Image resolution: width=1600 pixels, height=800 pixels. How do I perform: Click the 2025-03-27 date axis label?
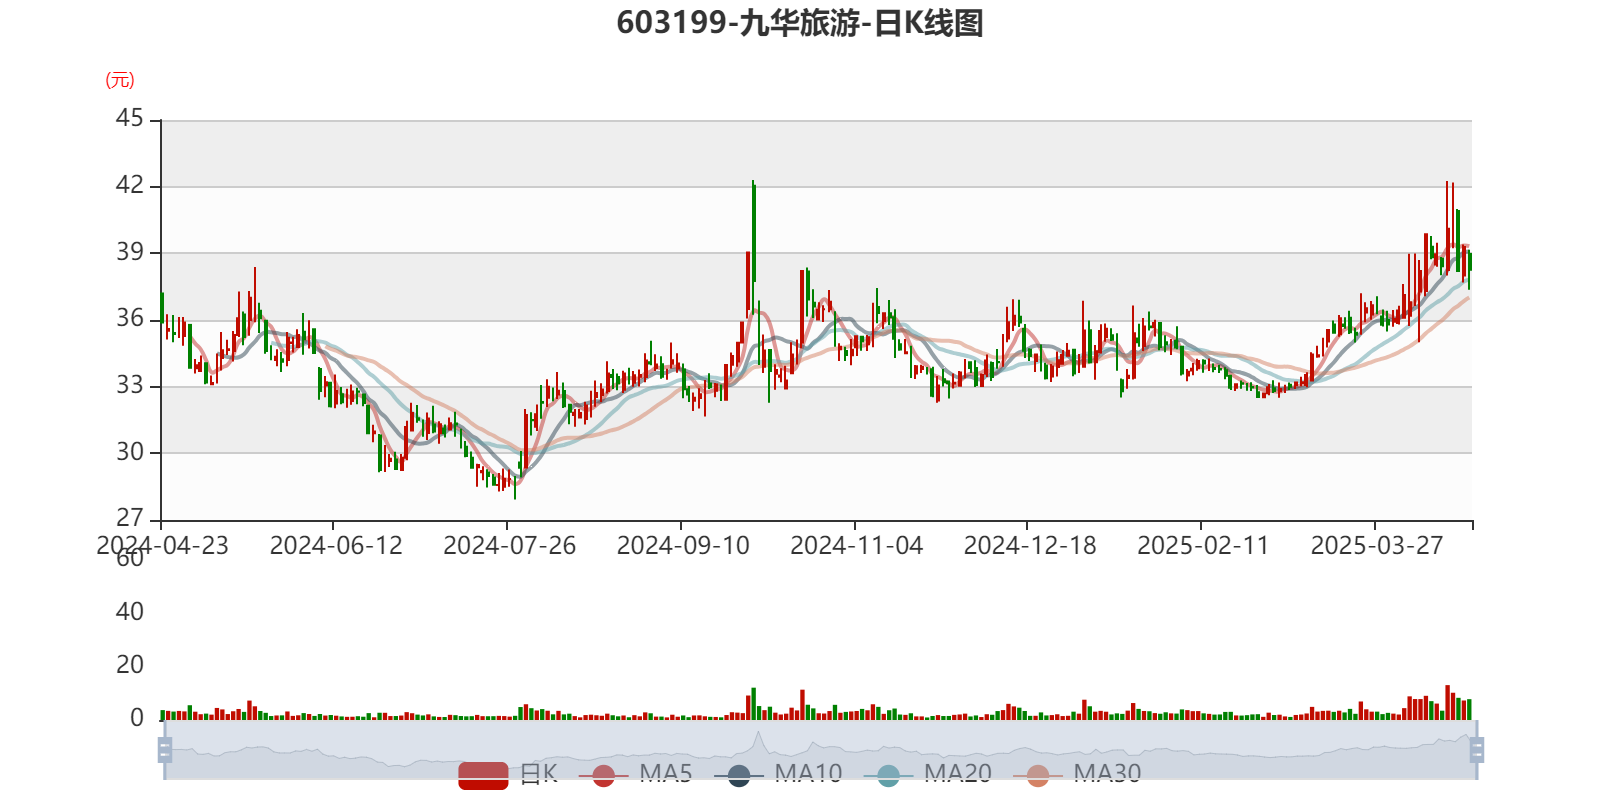pyautogui.click(x=1376, y=546)
